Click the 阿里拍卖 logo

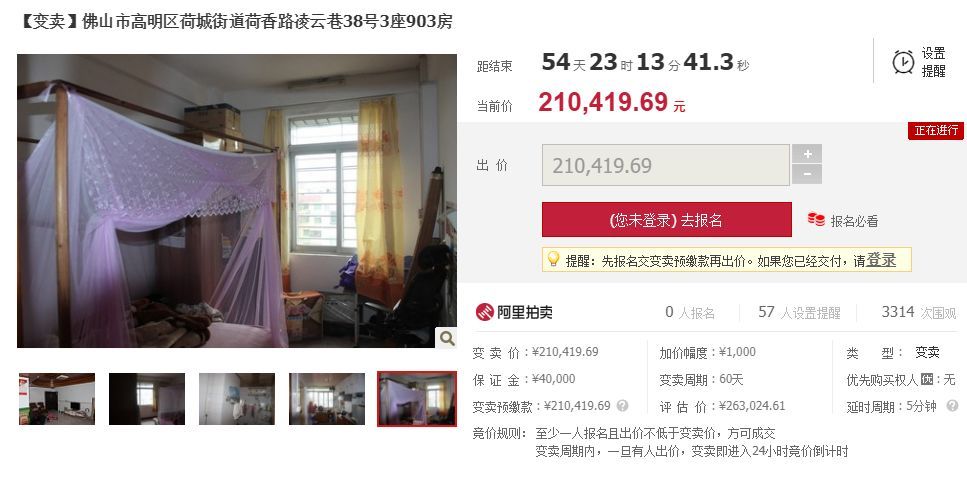click(x=514, y=312)
